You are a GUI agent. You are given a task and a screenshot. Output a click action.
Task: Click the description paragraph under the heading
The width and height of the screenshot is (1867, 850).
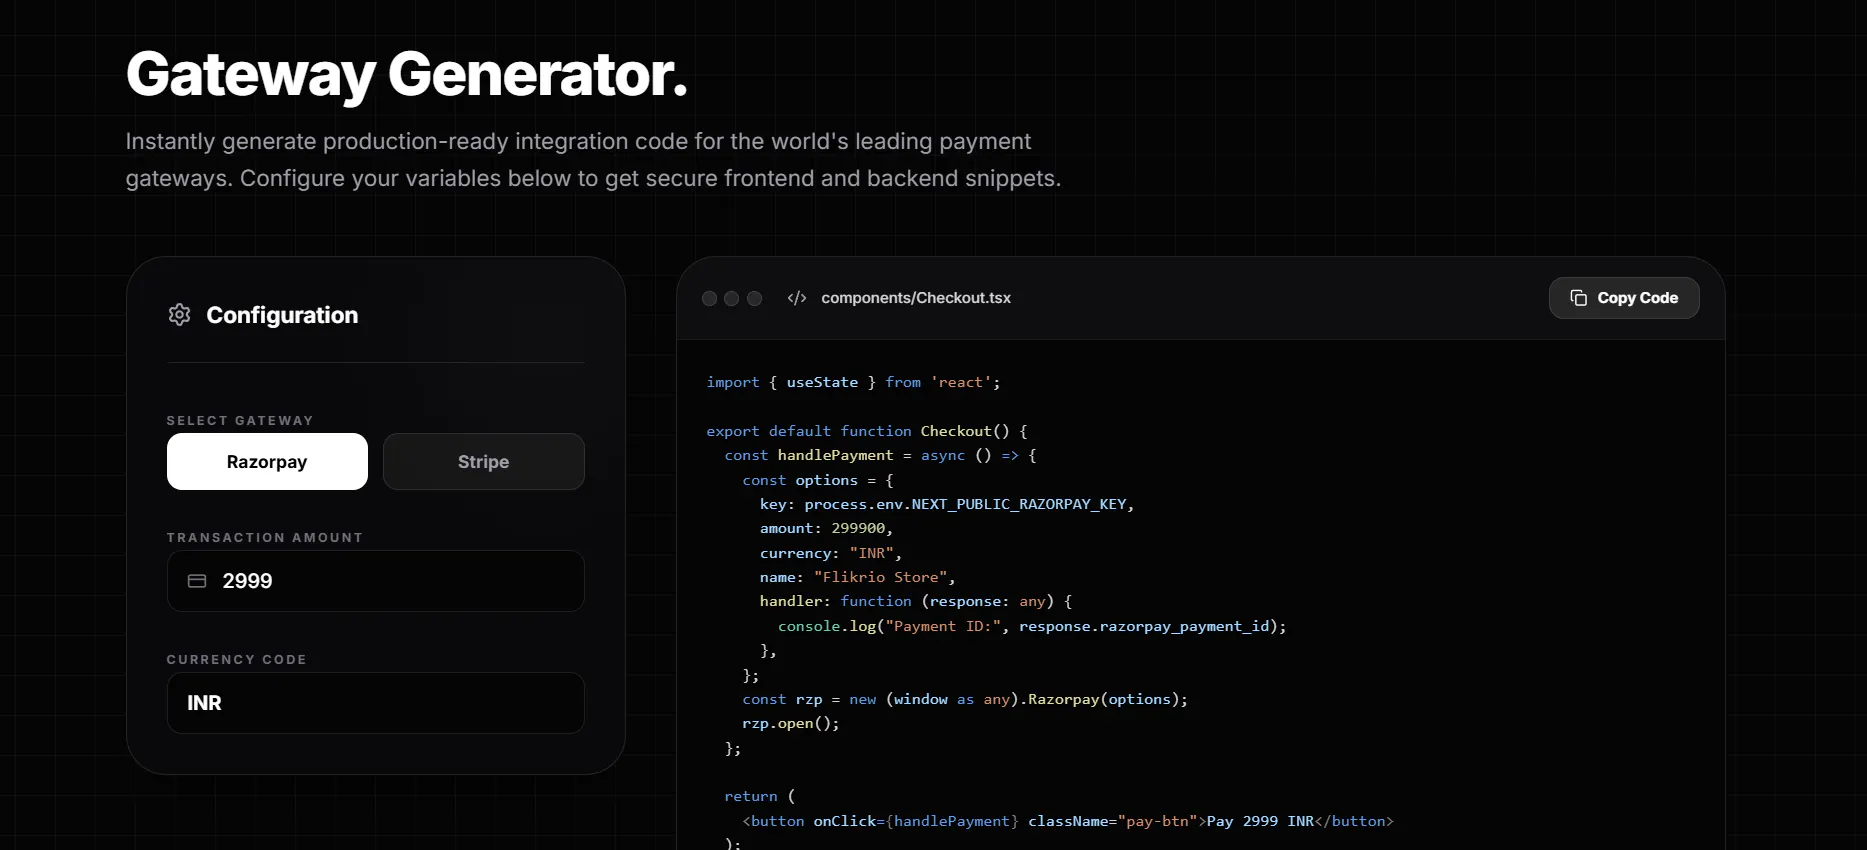click(x=593, y=160)
